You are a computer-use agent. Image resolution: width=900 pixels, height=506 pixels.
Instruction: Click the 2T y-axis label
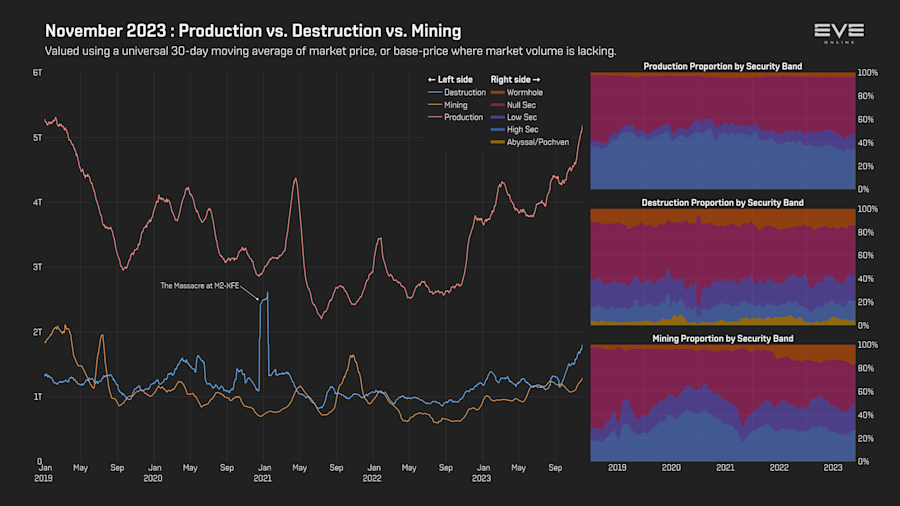tap(37, 332)
